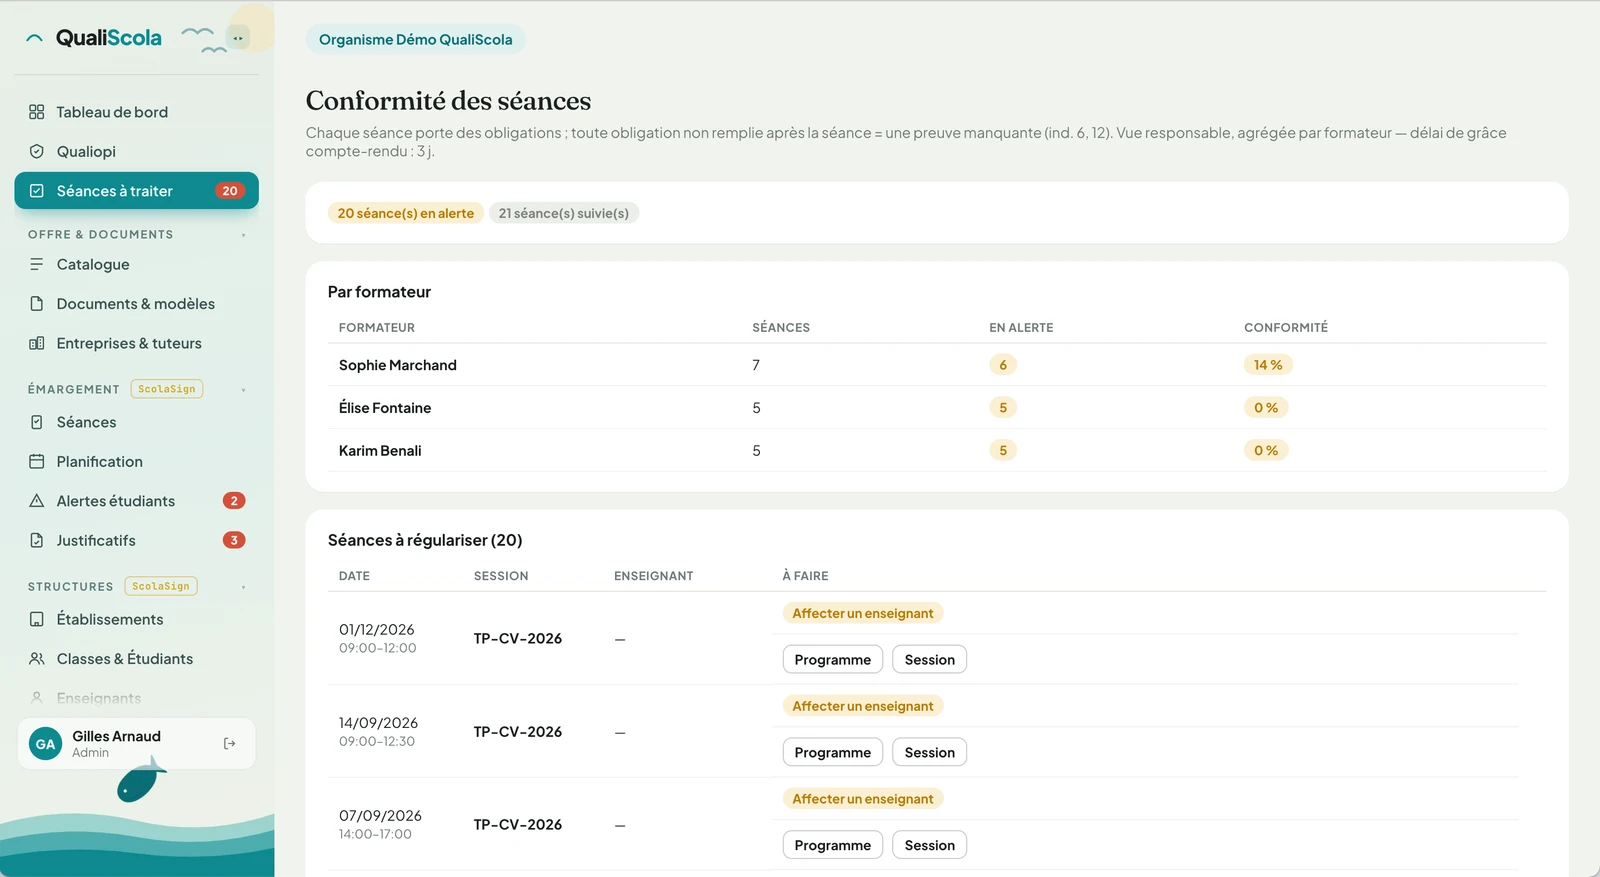Click the Enseignants person icon

(37, 698)
